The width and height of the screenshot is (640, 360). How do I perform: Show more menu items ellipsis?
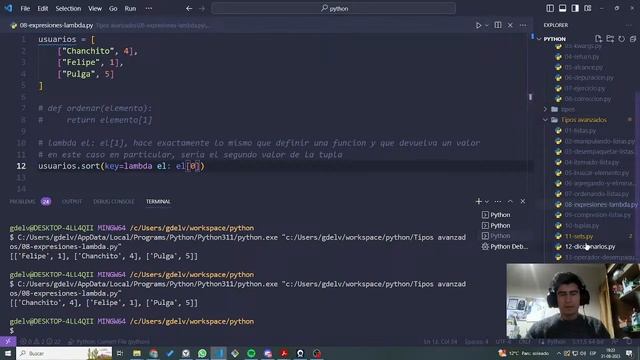click(149, 8)
